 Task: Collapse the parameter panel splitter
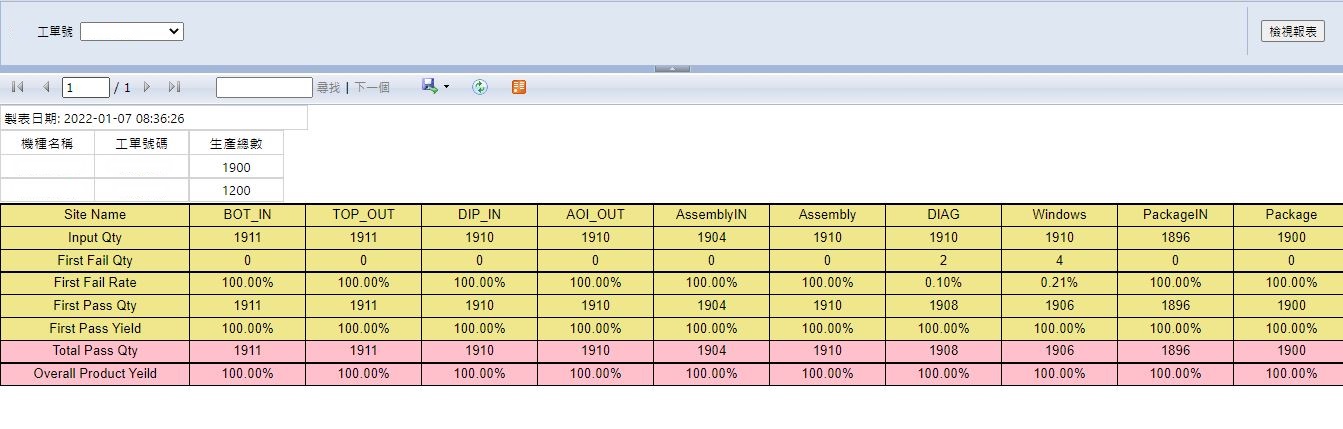(672, 68)
